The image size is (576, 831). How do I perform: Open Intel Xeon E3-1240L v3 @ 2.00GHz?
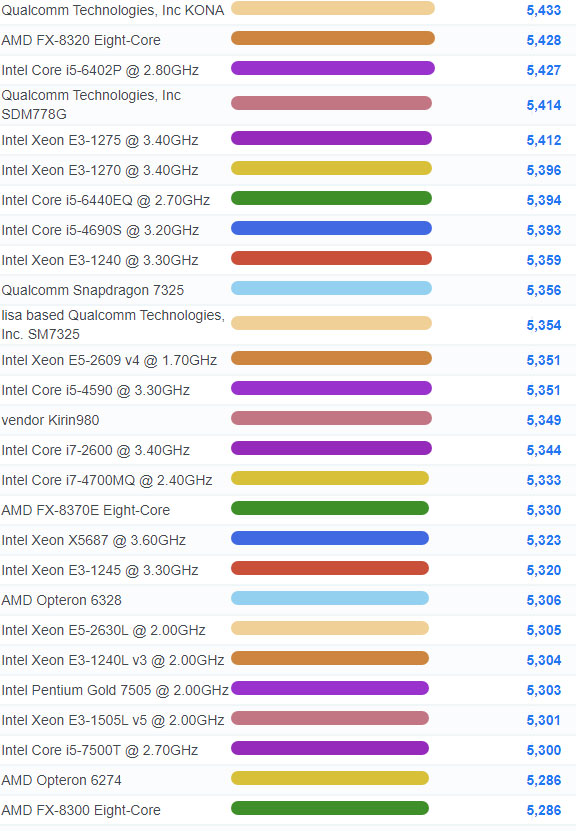(113, 660)
